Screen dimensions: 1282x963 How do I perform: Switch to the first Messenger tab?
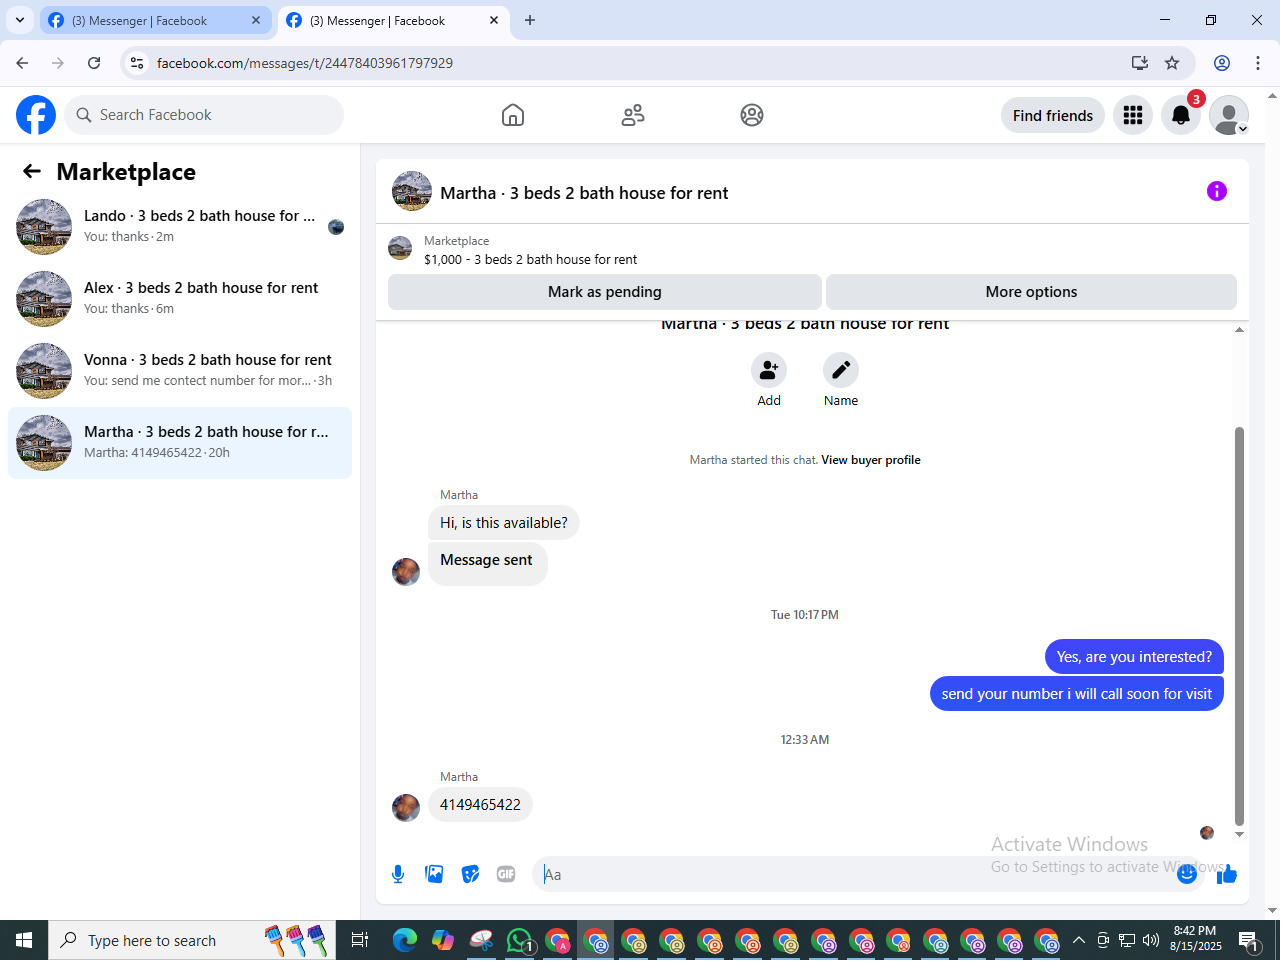click(x=155, y=20)
